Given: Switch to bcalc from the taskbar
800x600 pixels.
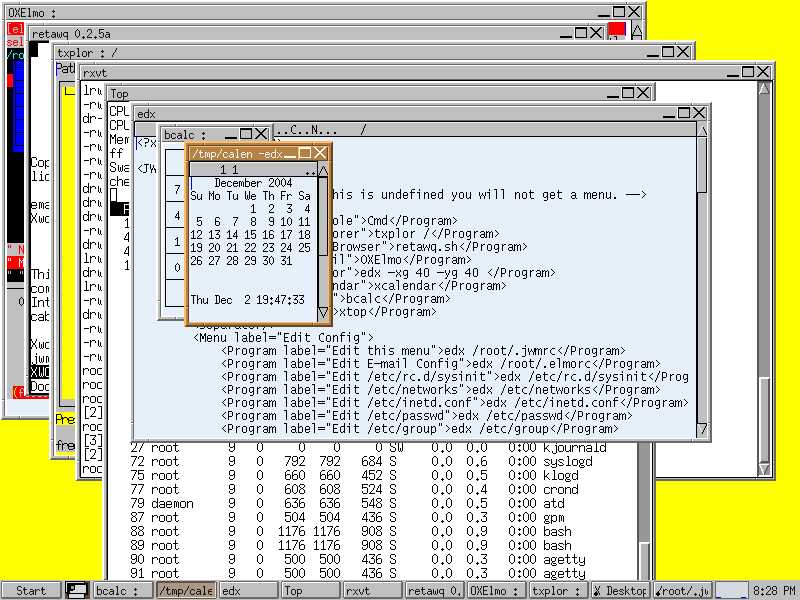Looking at the screenshot, I should (x=122, y=590).
